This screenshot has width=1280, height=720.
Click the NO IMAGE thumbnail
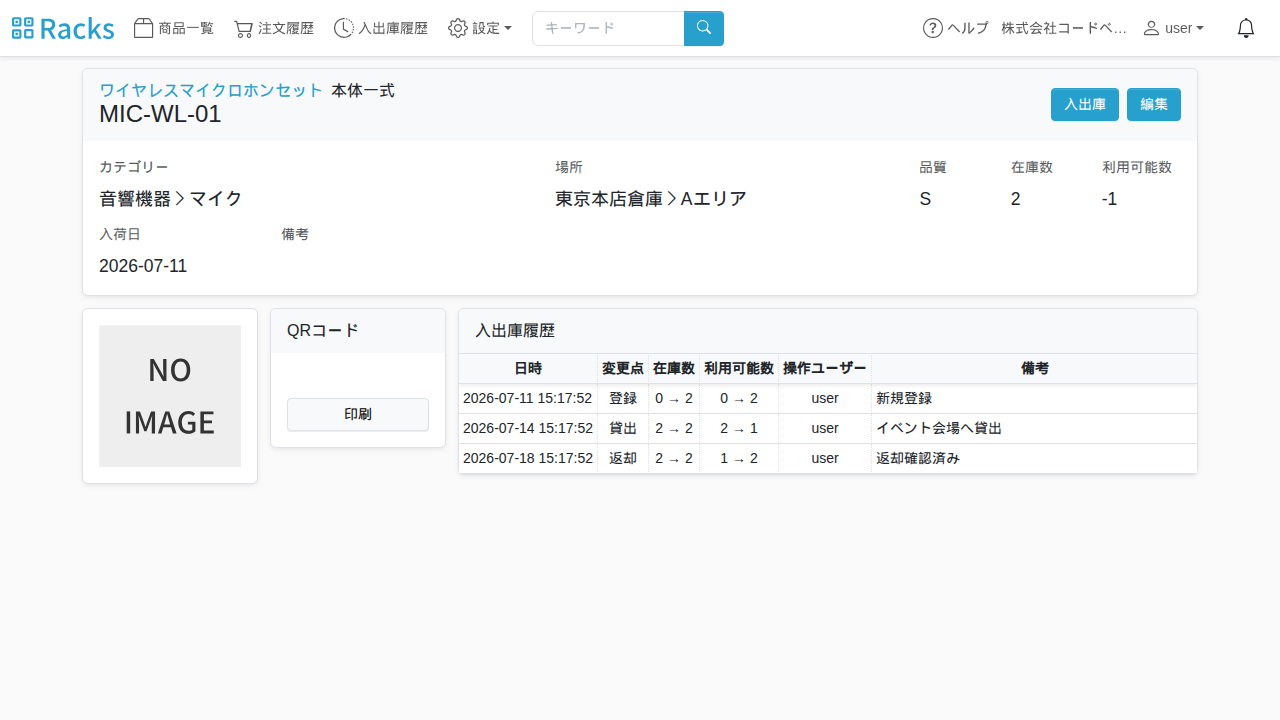[170, 396]
